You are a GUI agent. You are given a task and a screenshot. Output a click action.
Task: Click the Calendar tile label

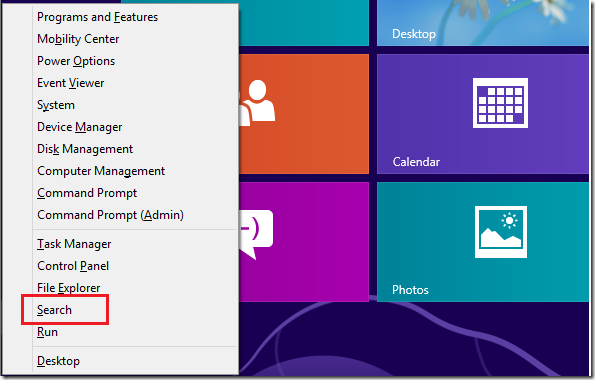click(x=416, y=162)
